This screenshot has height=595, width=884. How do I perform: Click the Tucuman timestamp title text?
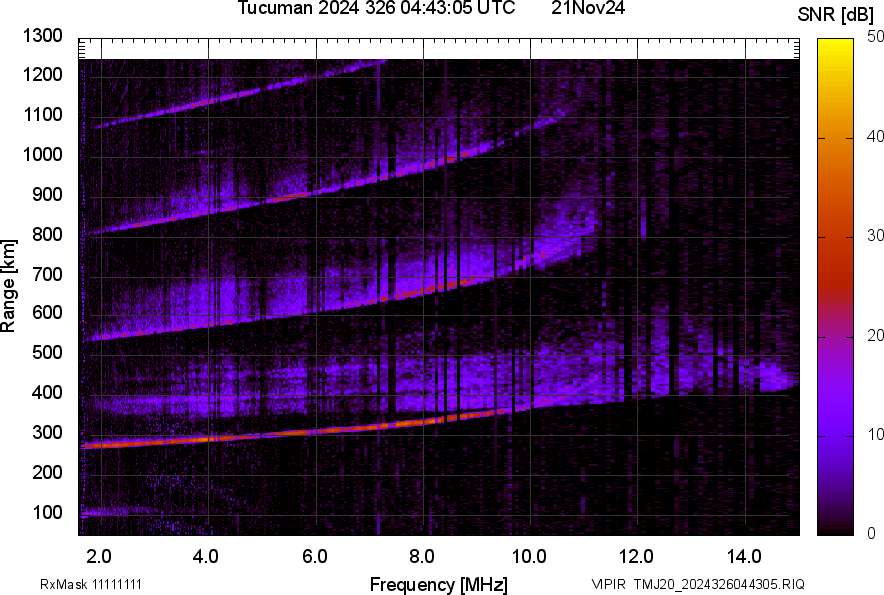point(377,9)
